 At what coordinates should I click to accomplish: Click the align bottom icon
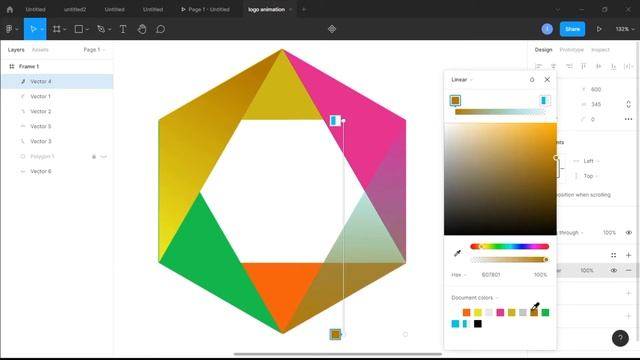point(613,66)
